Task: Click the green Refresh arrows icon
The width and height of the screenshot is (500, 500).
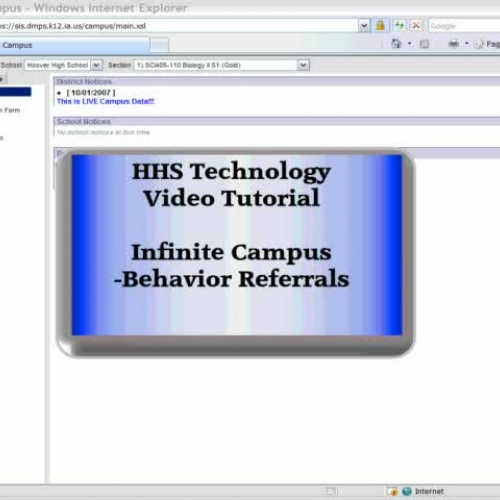Action: click(399, 26)
